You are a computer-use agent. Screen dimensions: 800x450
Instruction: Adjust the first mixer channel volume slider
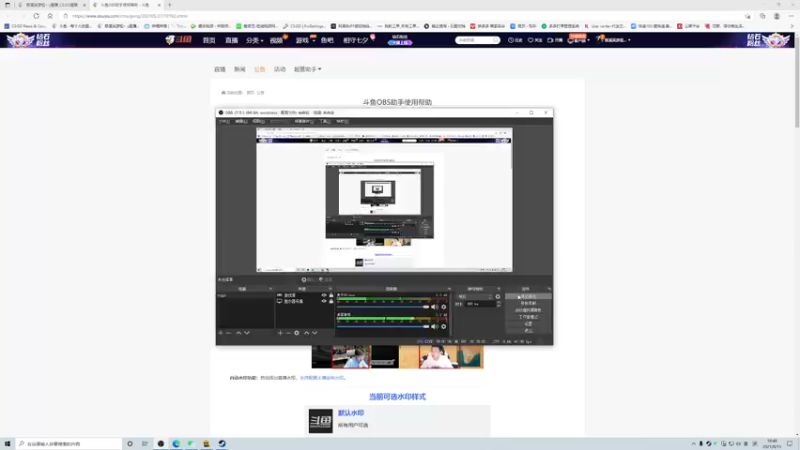tap(383, 307)
